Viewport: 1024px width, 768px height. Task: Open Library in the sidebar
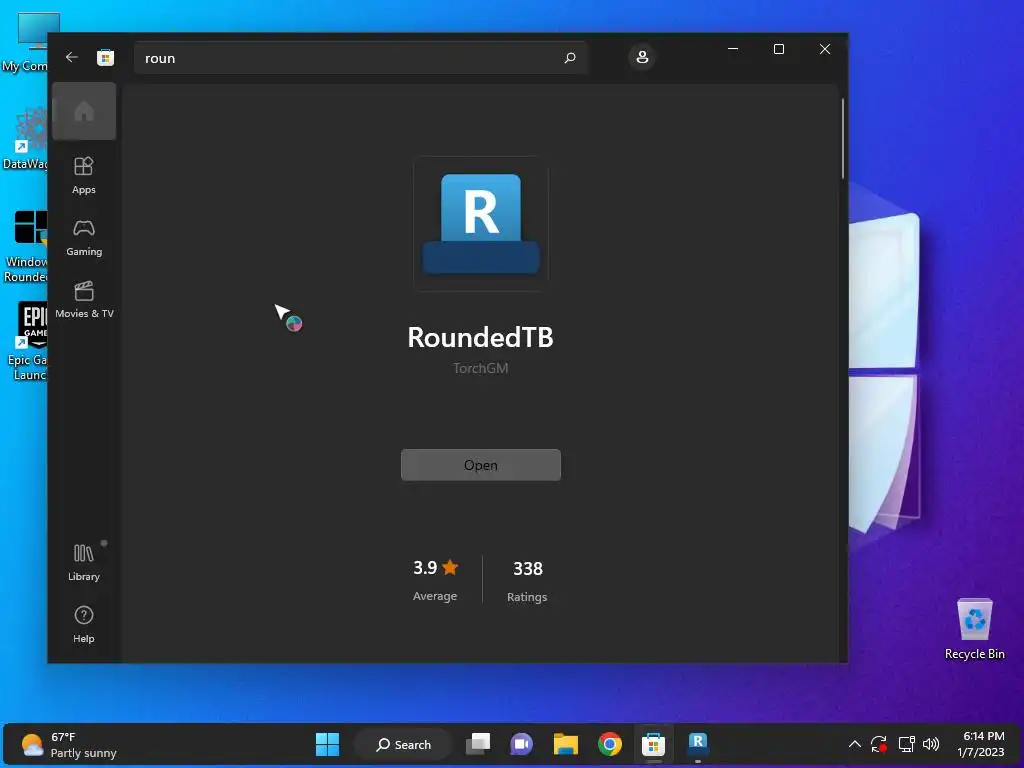tap(84, 562)
